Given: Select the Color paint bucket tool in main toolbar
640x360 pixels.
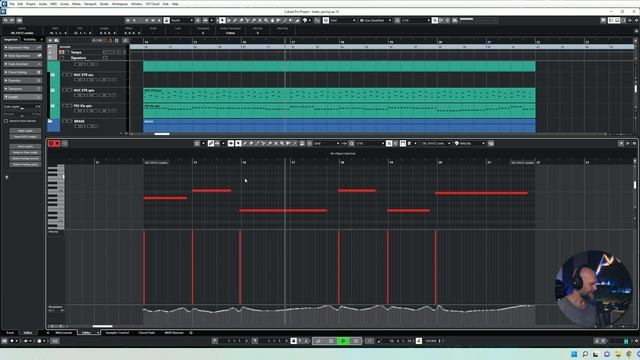Looking at the screenshot, I should pos(305,20).
